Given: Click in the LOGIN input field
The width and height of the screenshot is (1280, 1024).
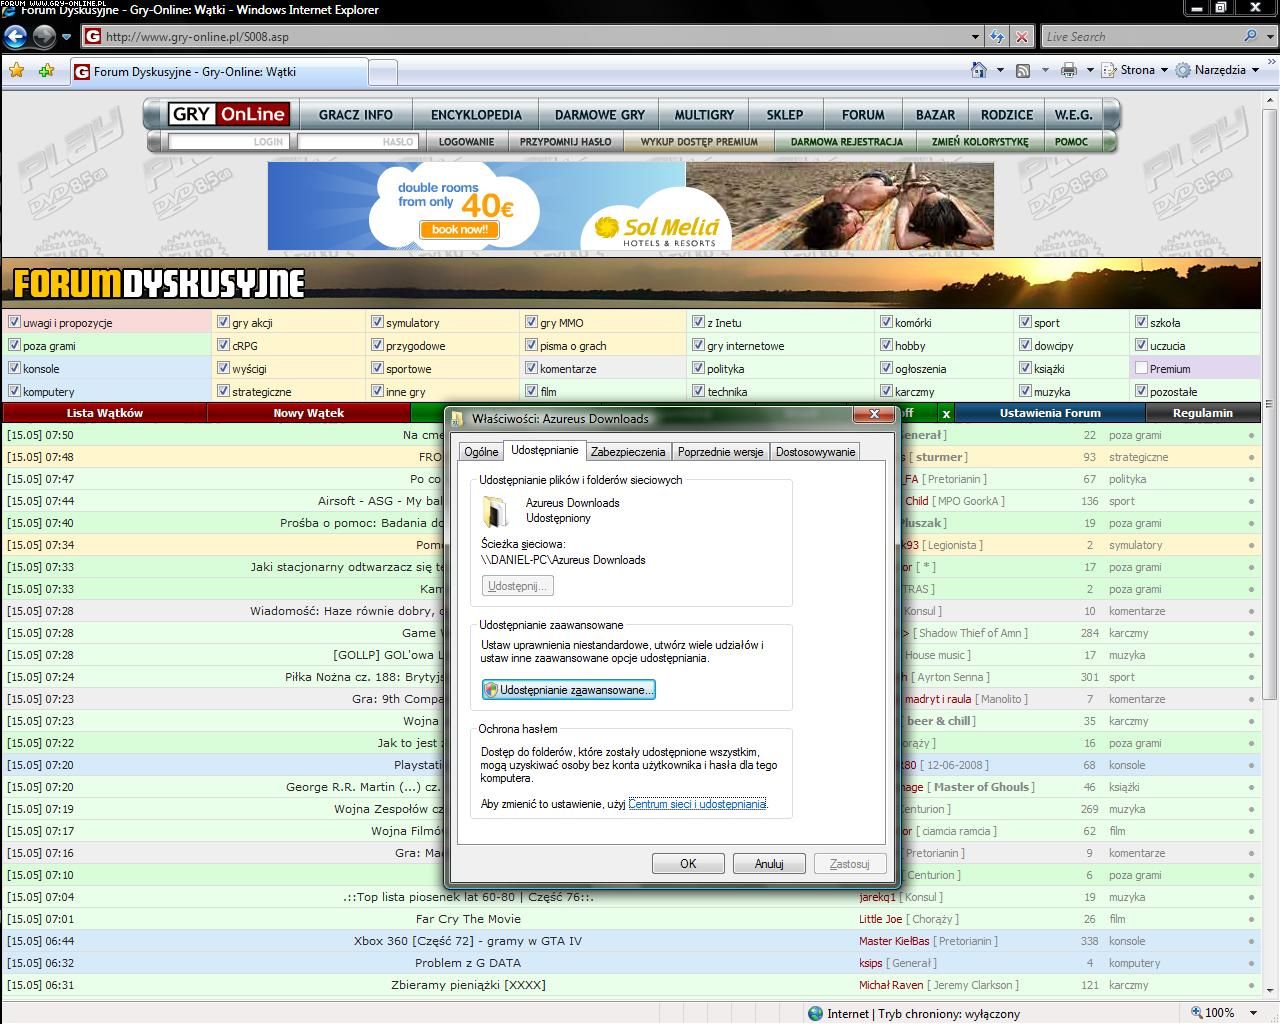Looking at the screenshot, I should [x=228, y=142].
